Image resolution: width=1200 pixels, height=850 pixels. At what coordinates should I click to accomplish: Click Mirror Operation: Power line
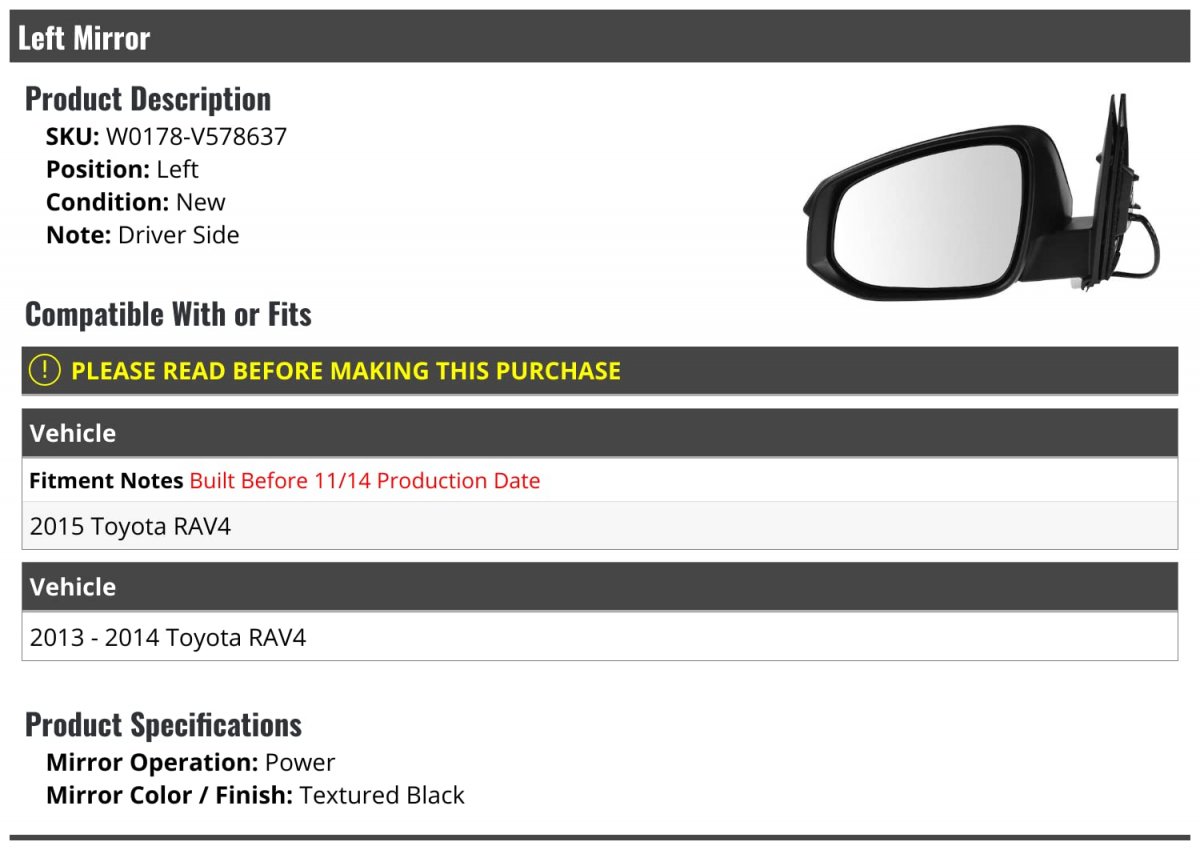(x=190, y=762)
